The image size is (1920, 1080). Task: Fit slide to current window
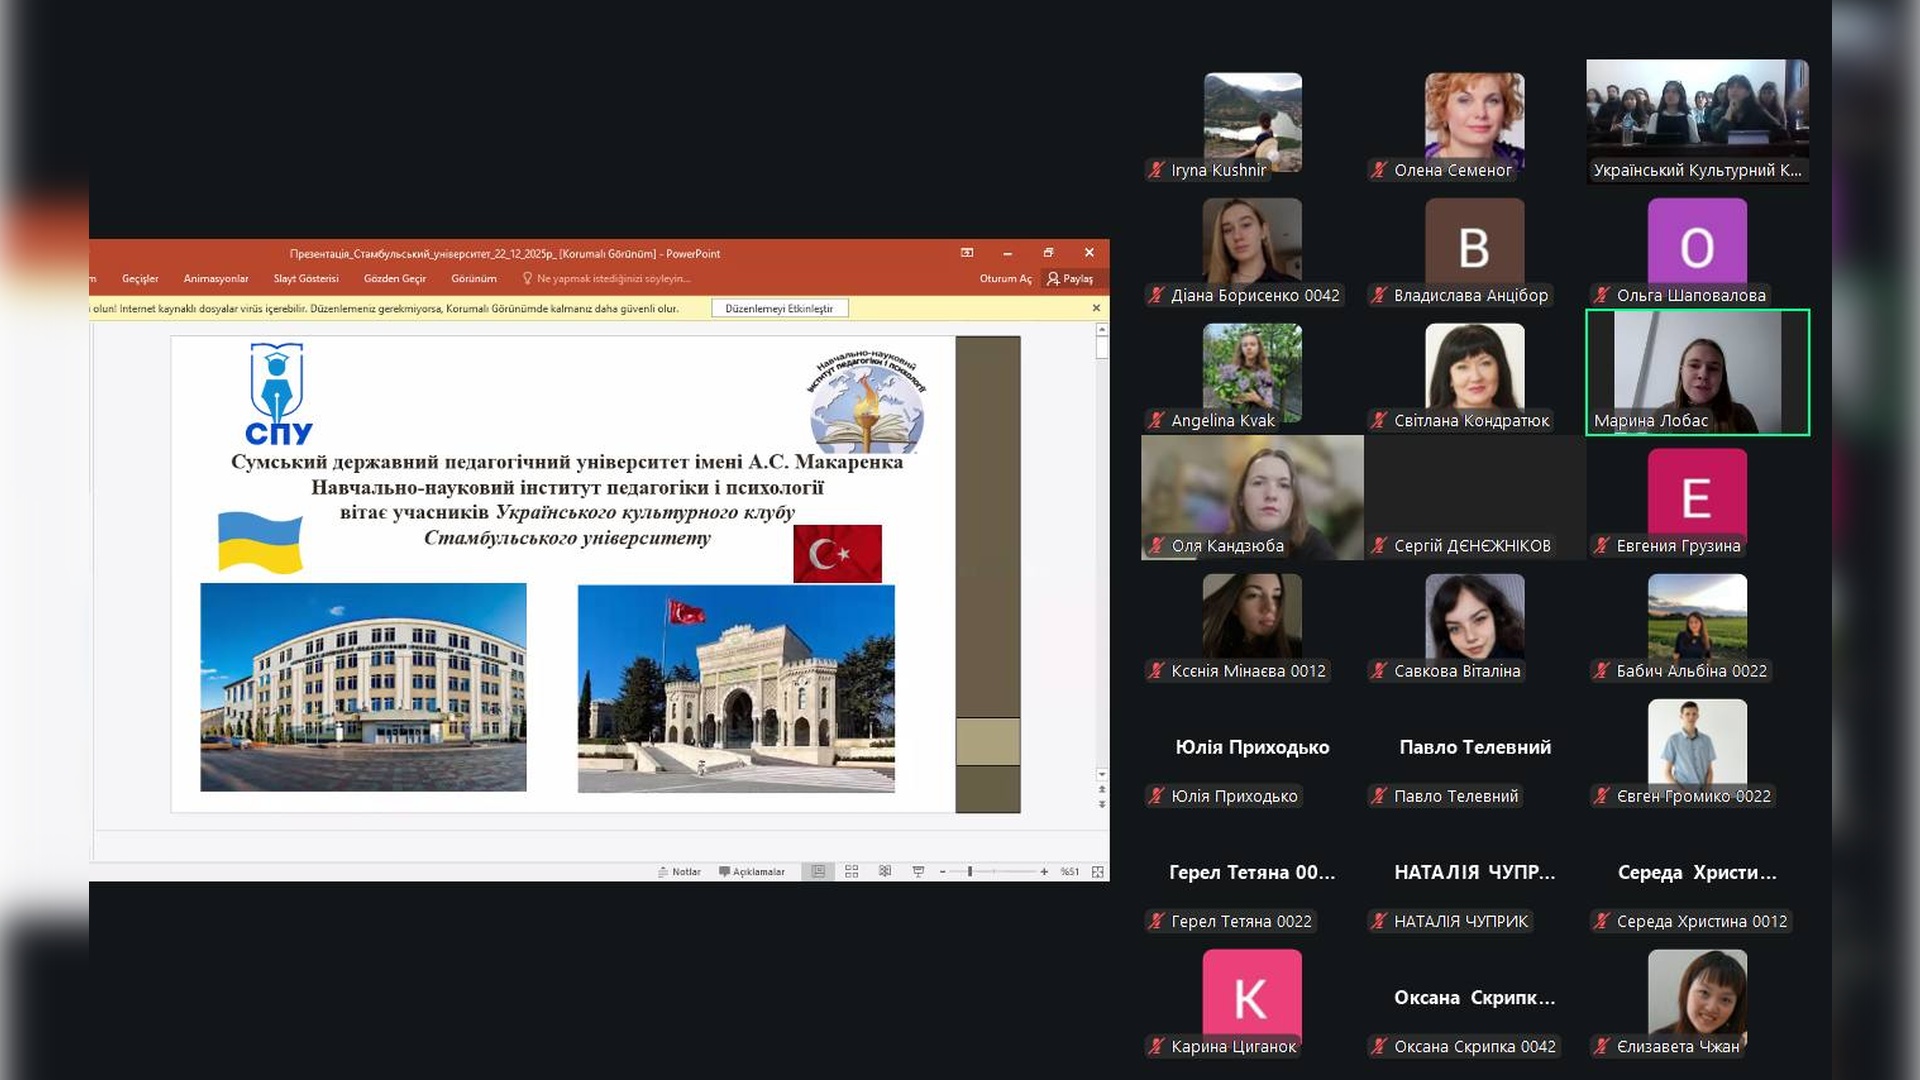coord(1098,872)
